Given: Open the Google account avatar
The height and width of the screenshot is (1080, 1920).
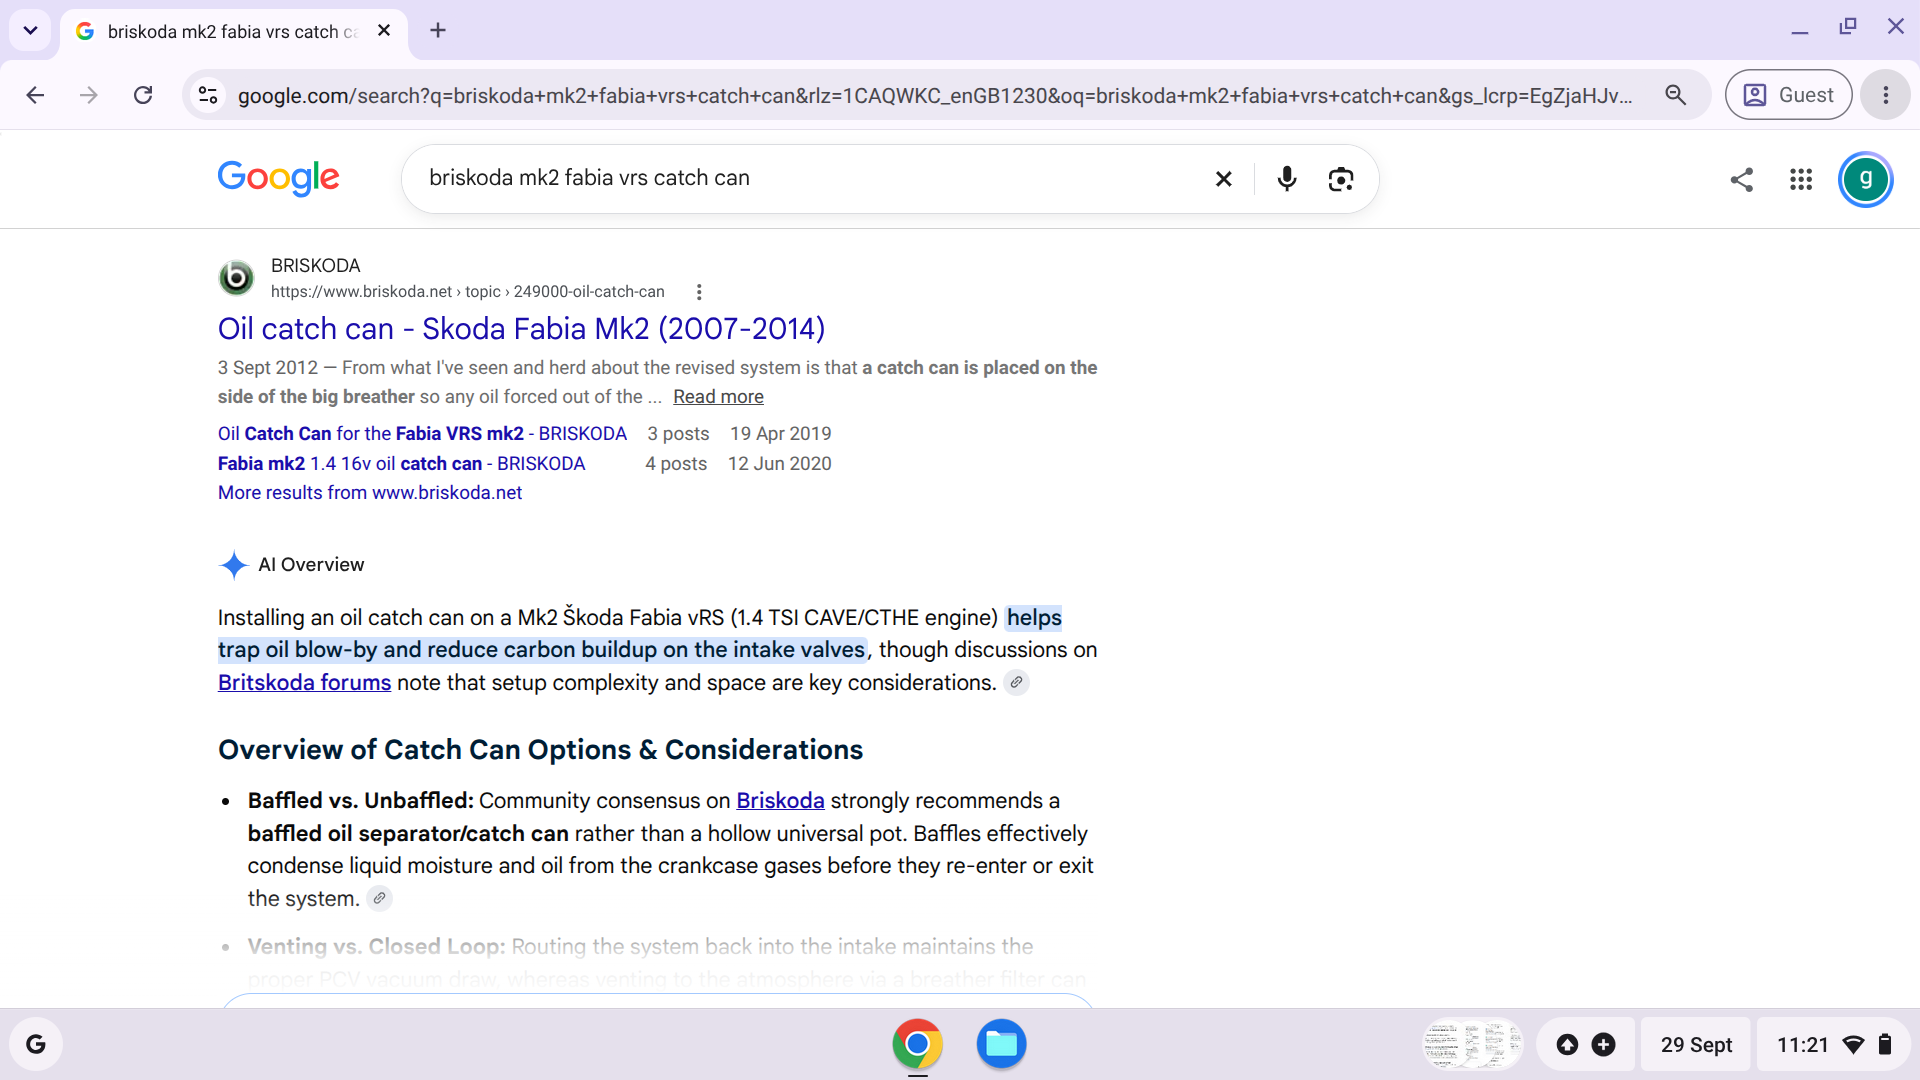Looking at the screenshot, I should pos(1866,179).
